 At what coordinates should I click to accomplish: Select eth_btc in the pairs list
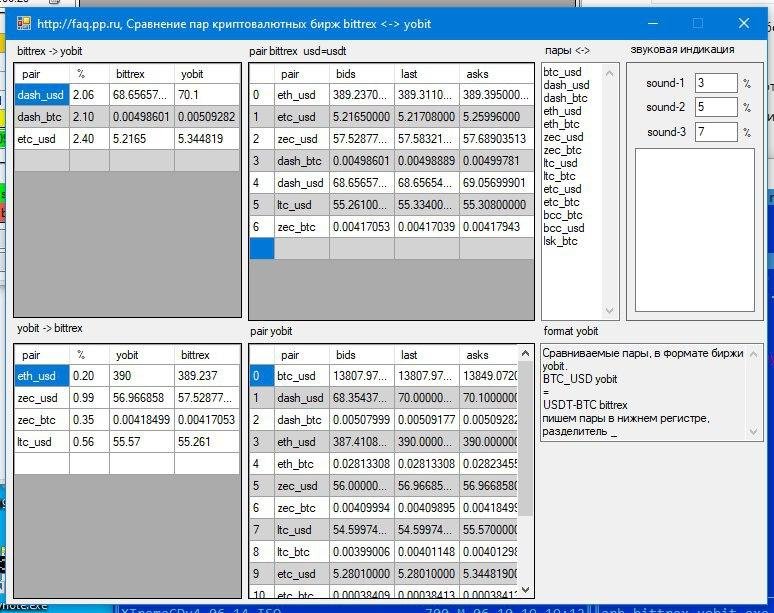point(561,124)
